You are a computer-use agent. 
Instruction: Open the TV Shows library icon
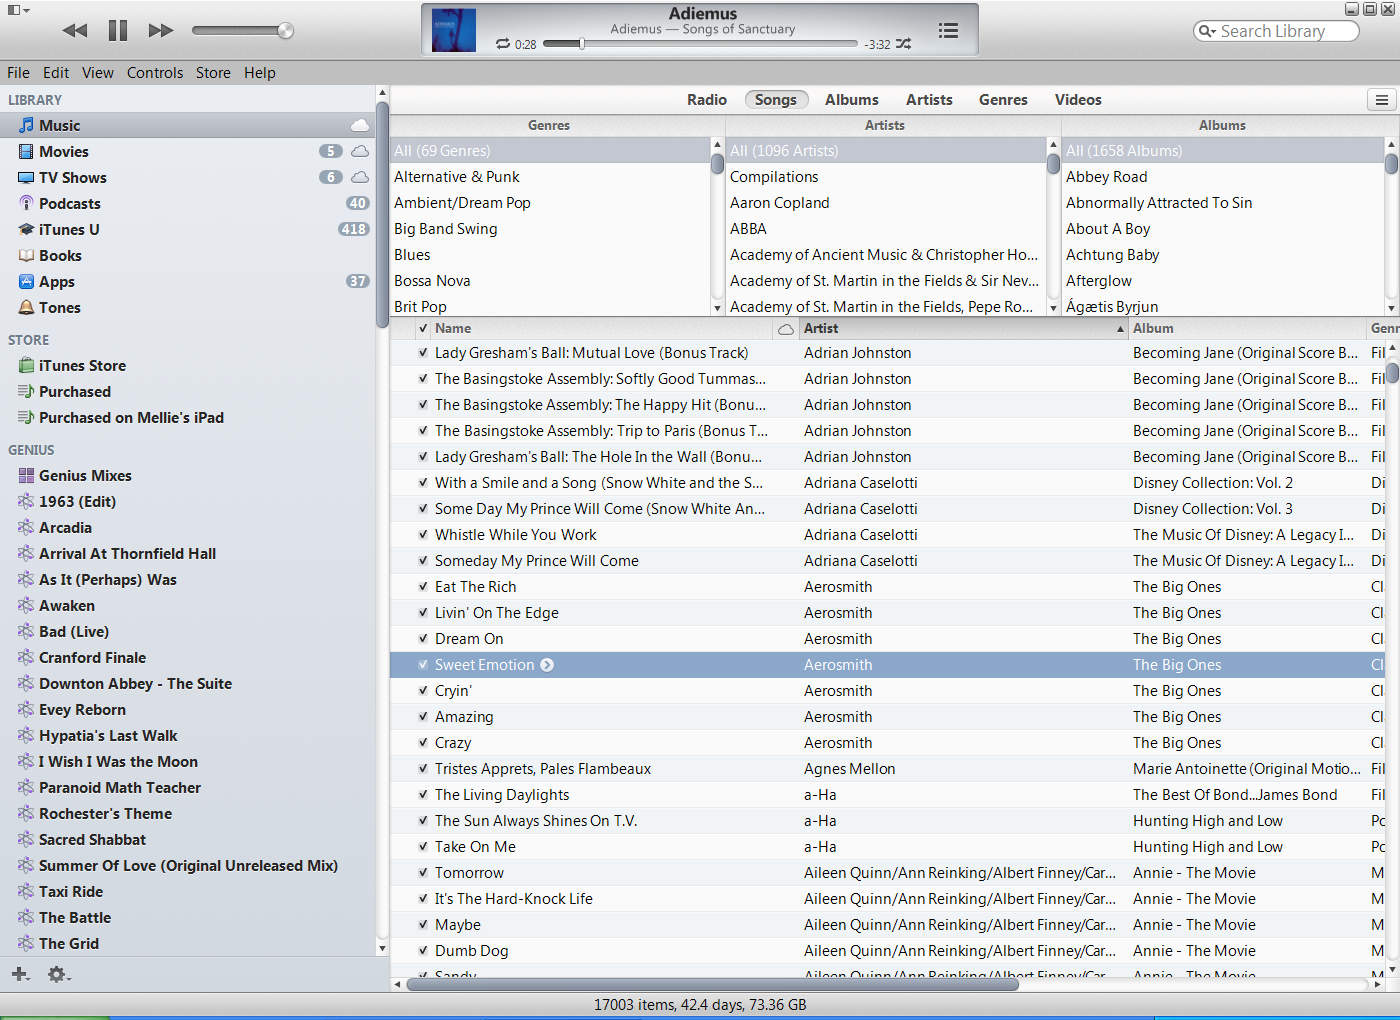click(x=27, y=177)
